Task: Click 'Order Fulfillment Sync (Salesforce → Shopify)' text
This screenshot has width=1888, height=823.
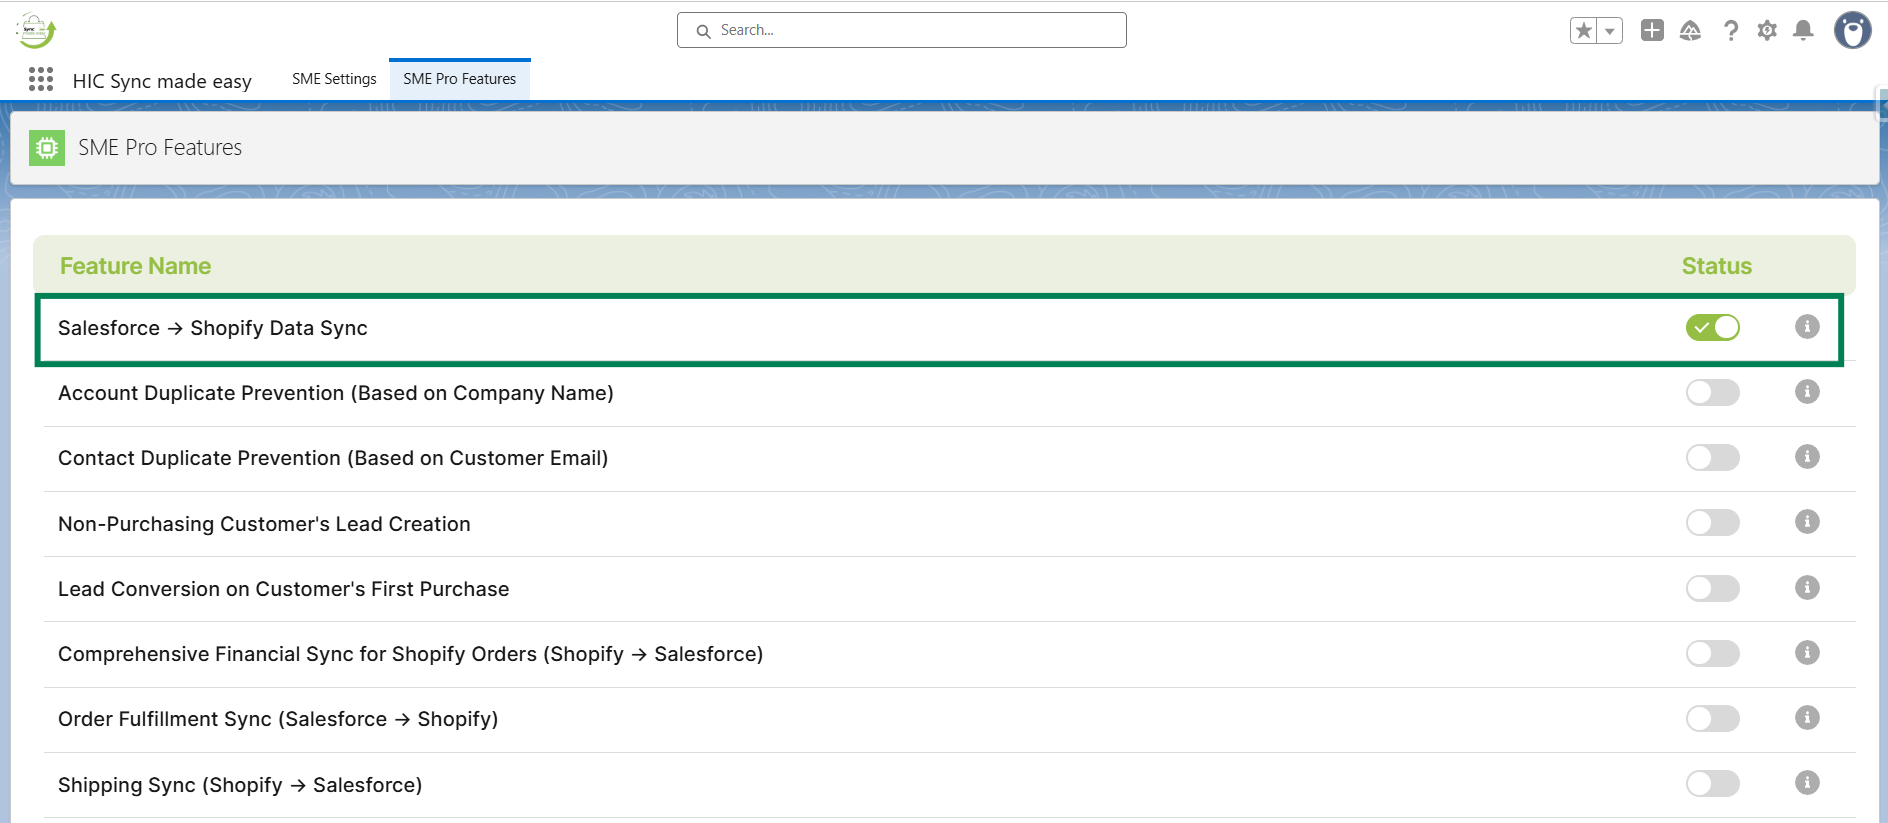Action: coord(278,719)
